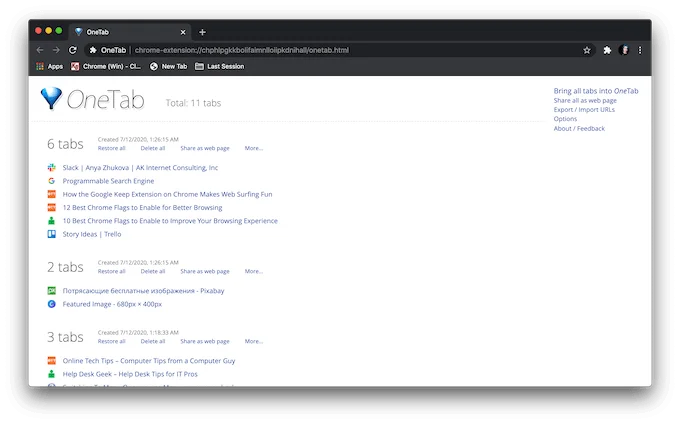Open the Story Ideas | Trello link

92,234
